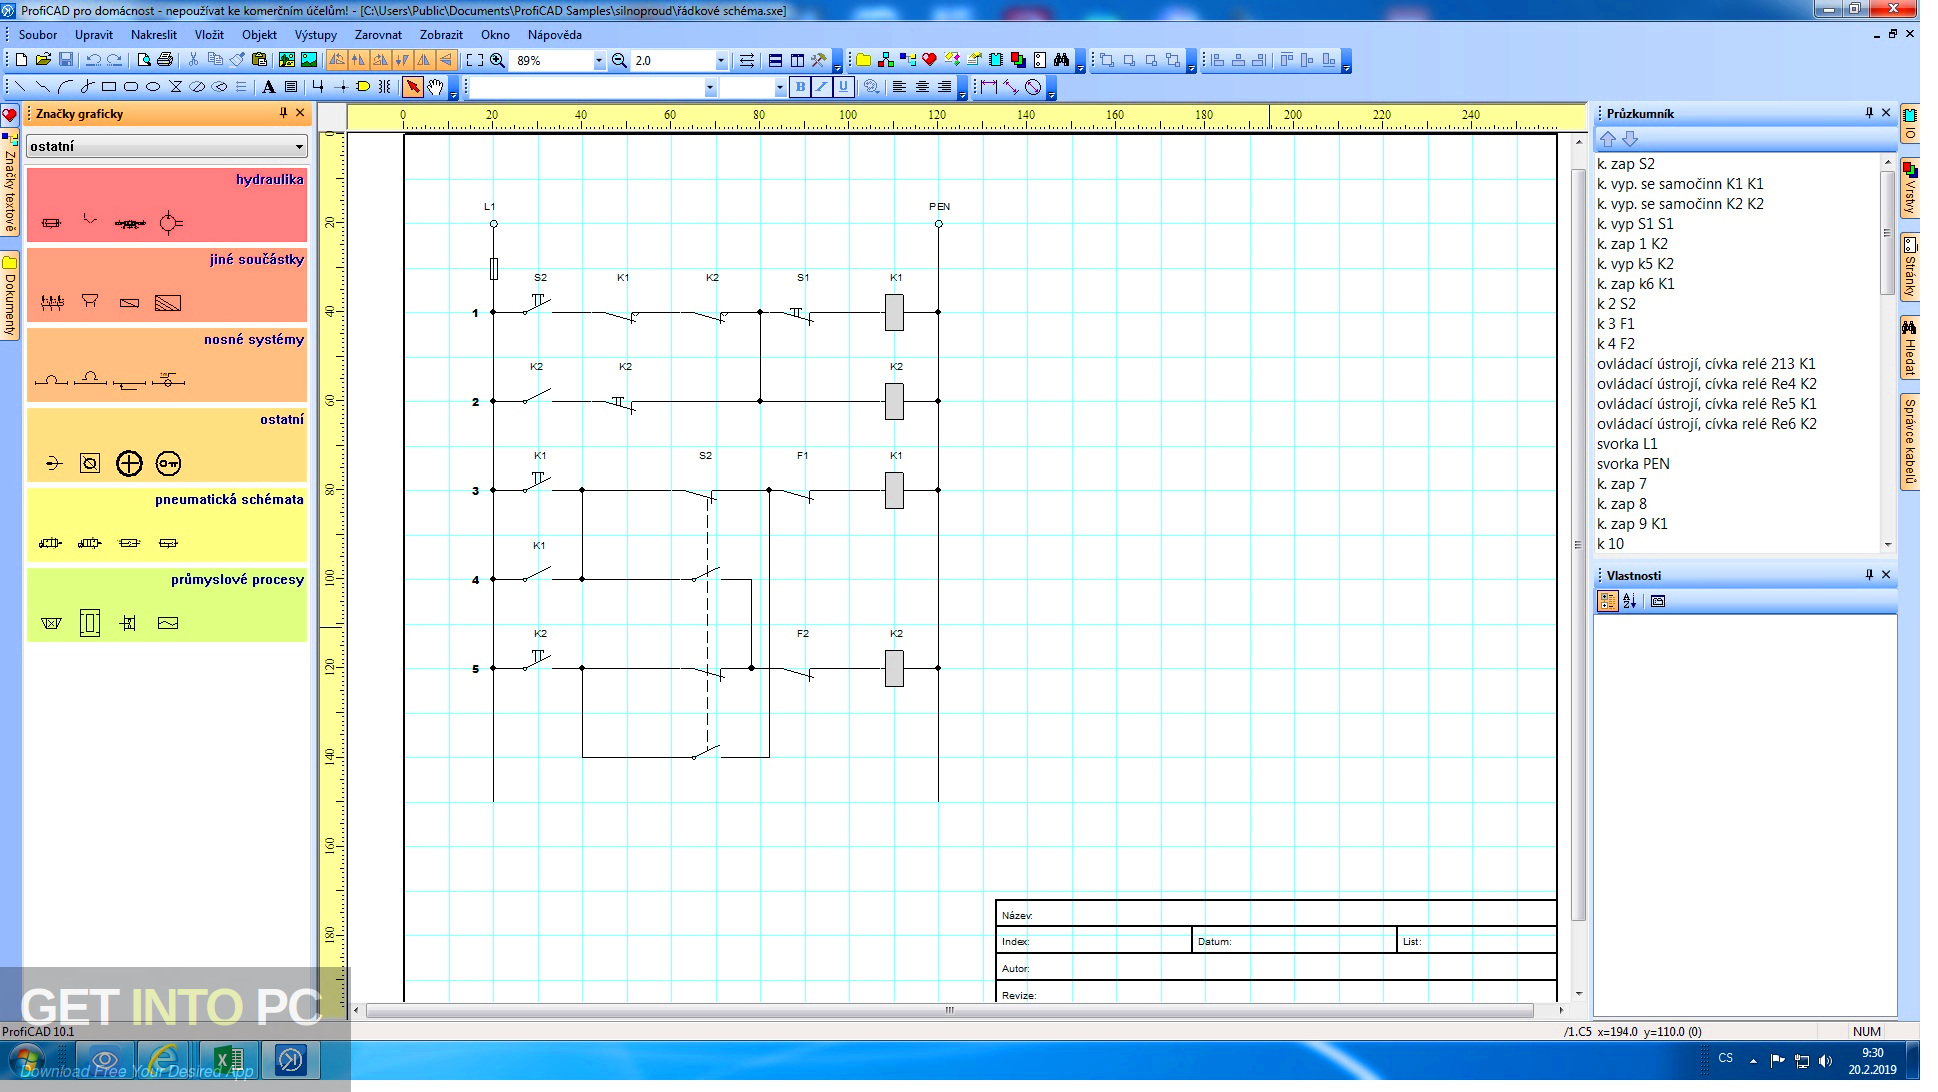
Task: Select the text tool marked A
Action: (269, 87)
